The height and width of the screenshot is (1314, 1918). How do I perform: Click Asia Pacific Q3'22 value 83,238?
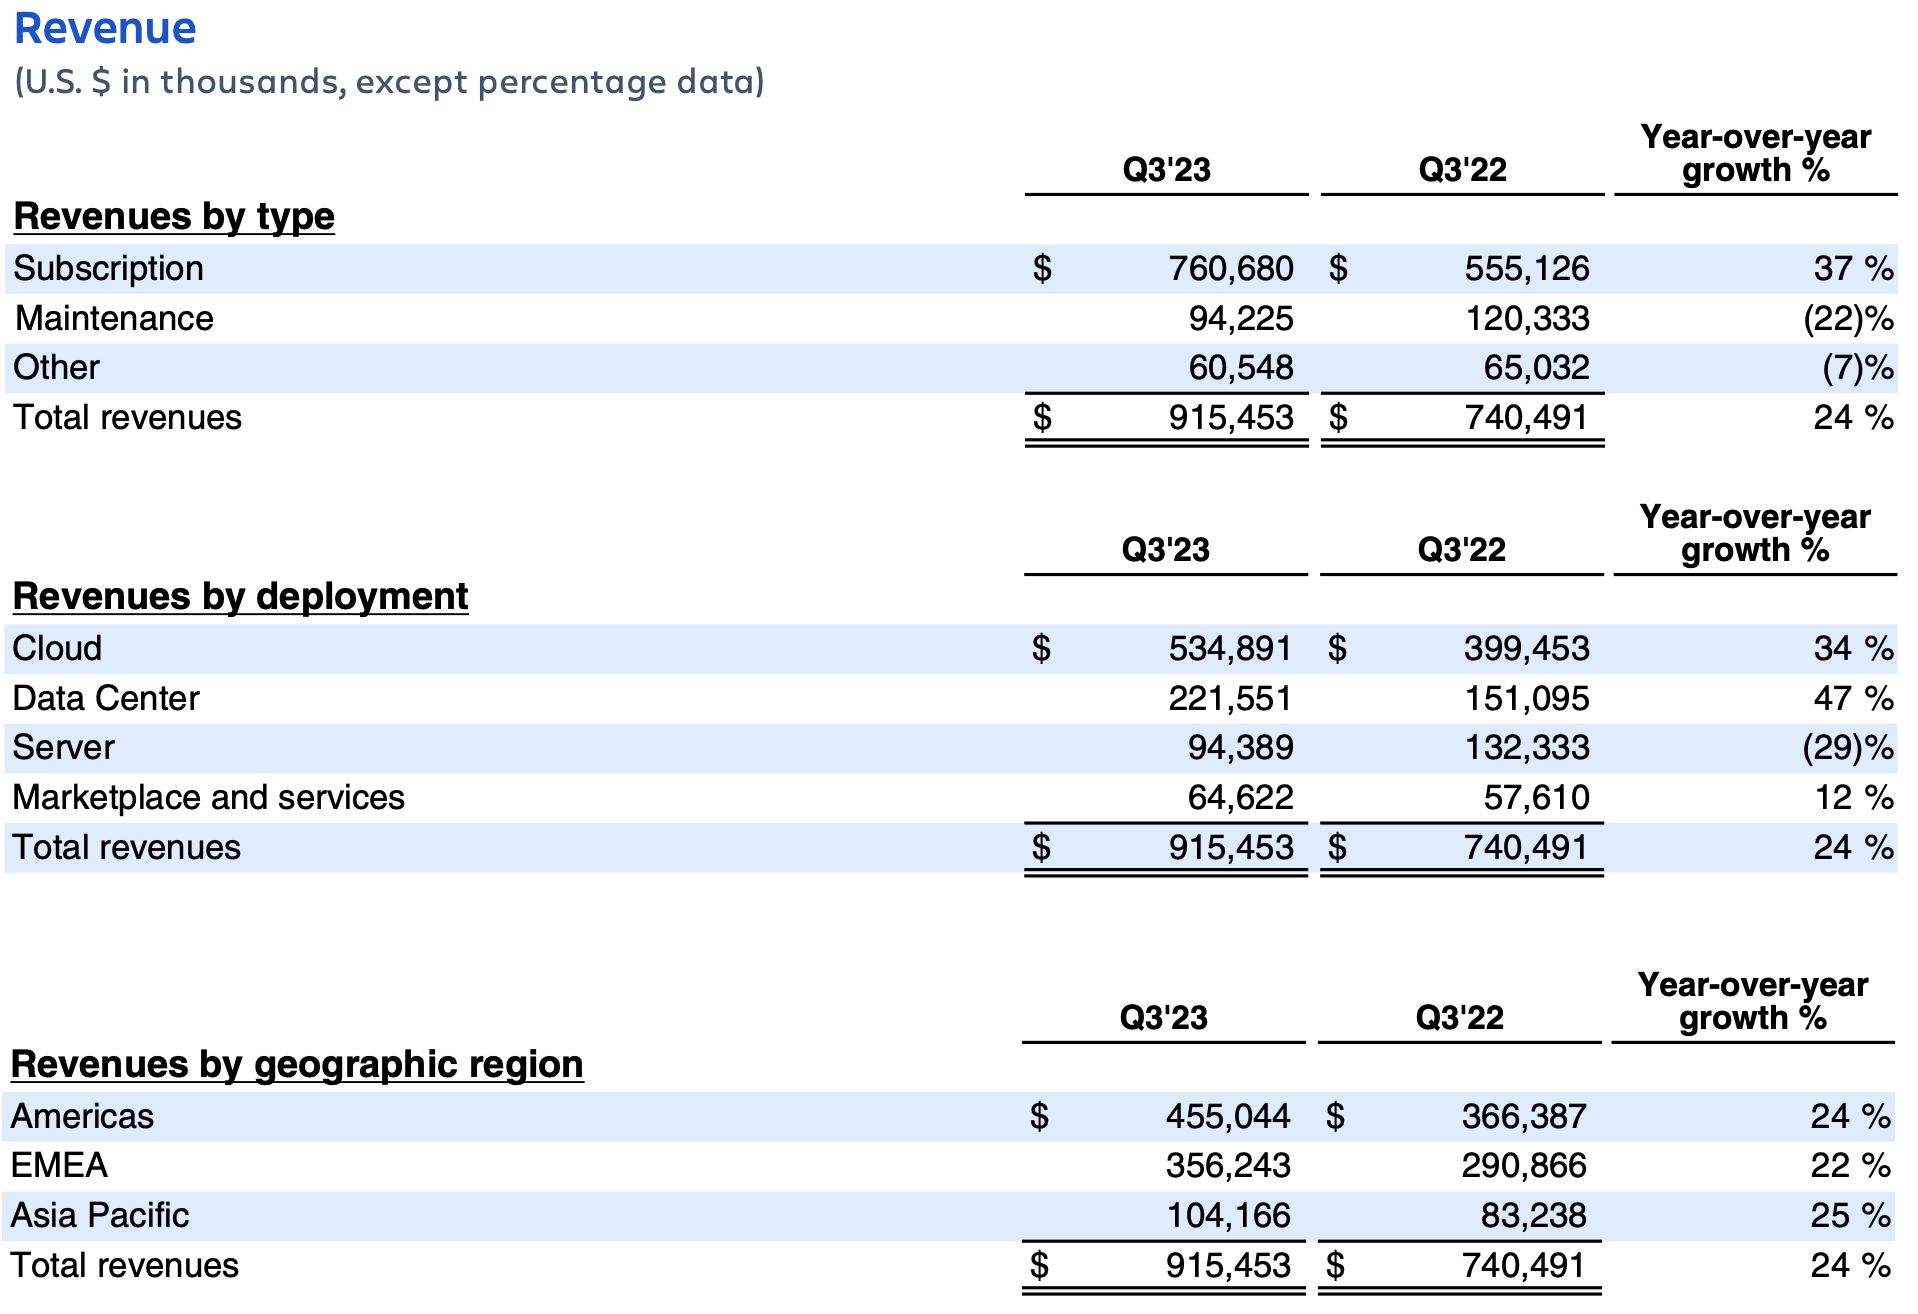click(x=1533, y=1215)
